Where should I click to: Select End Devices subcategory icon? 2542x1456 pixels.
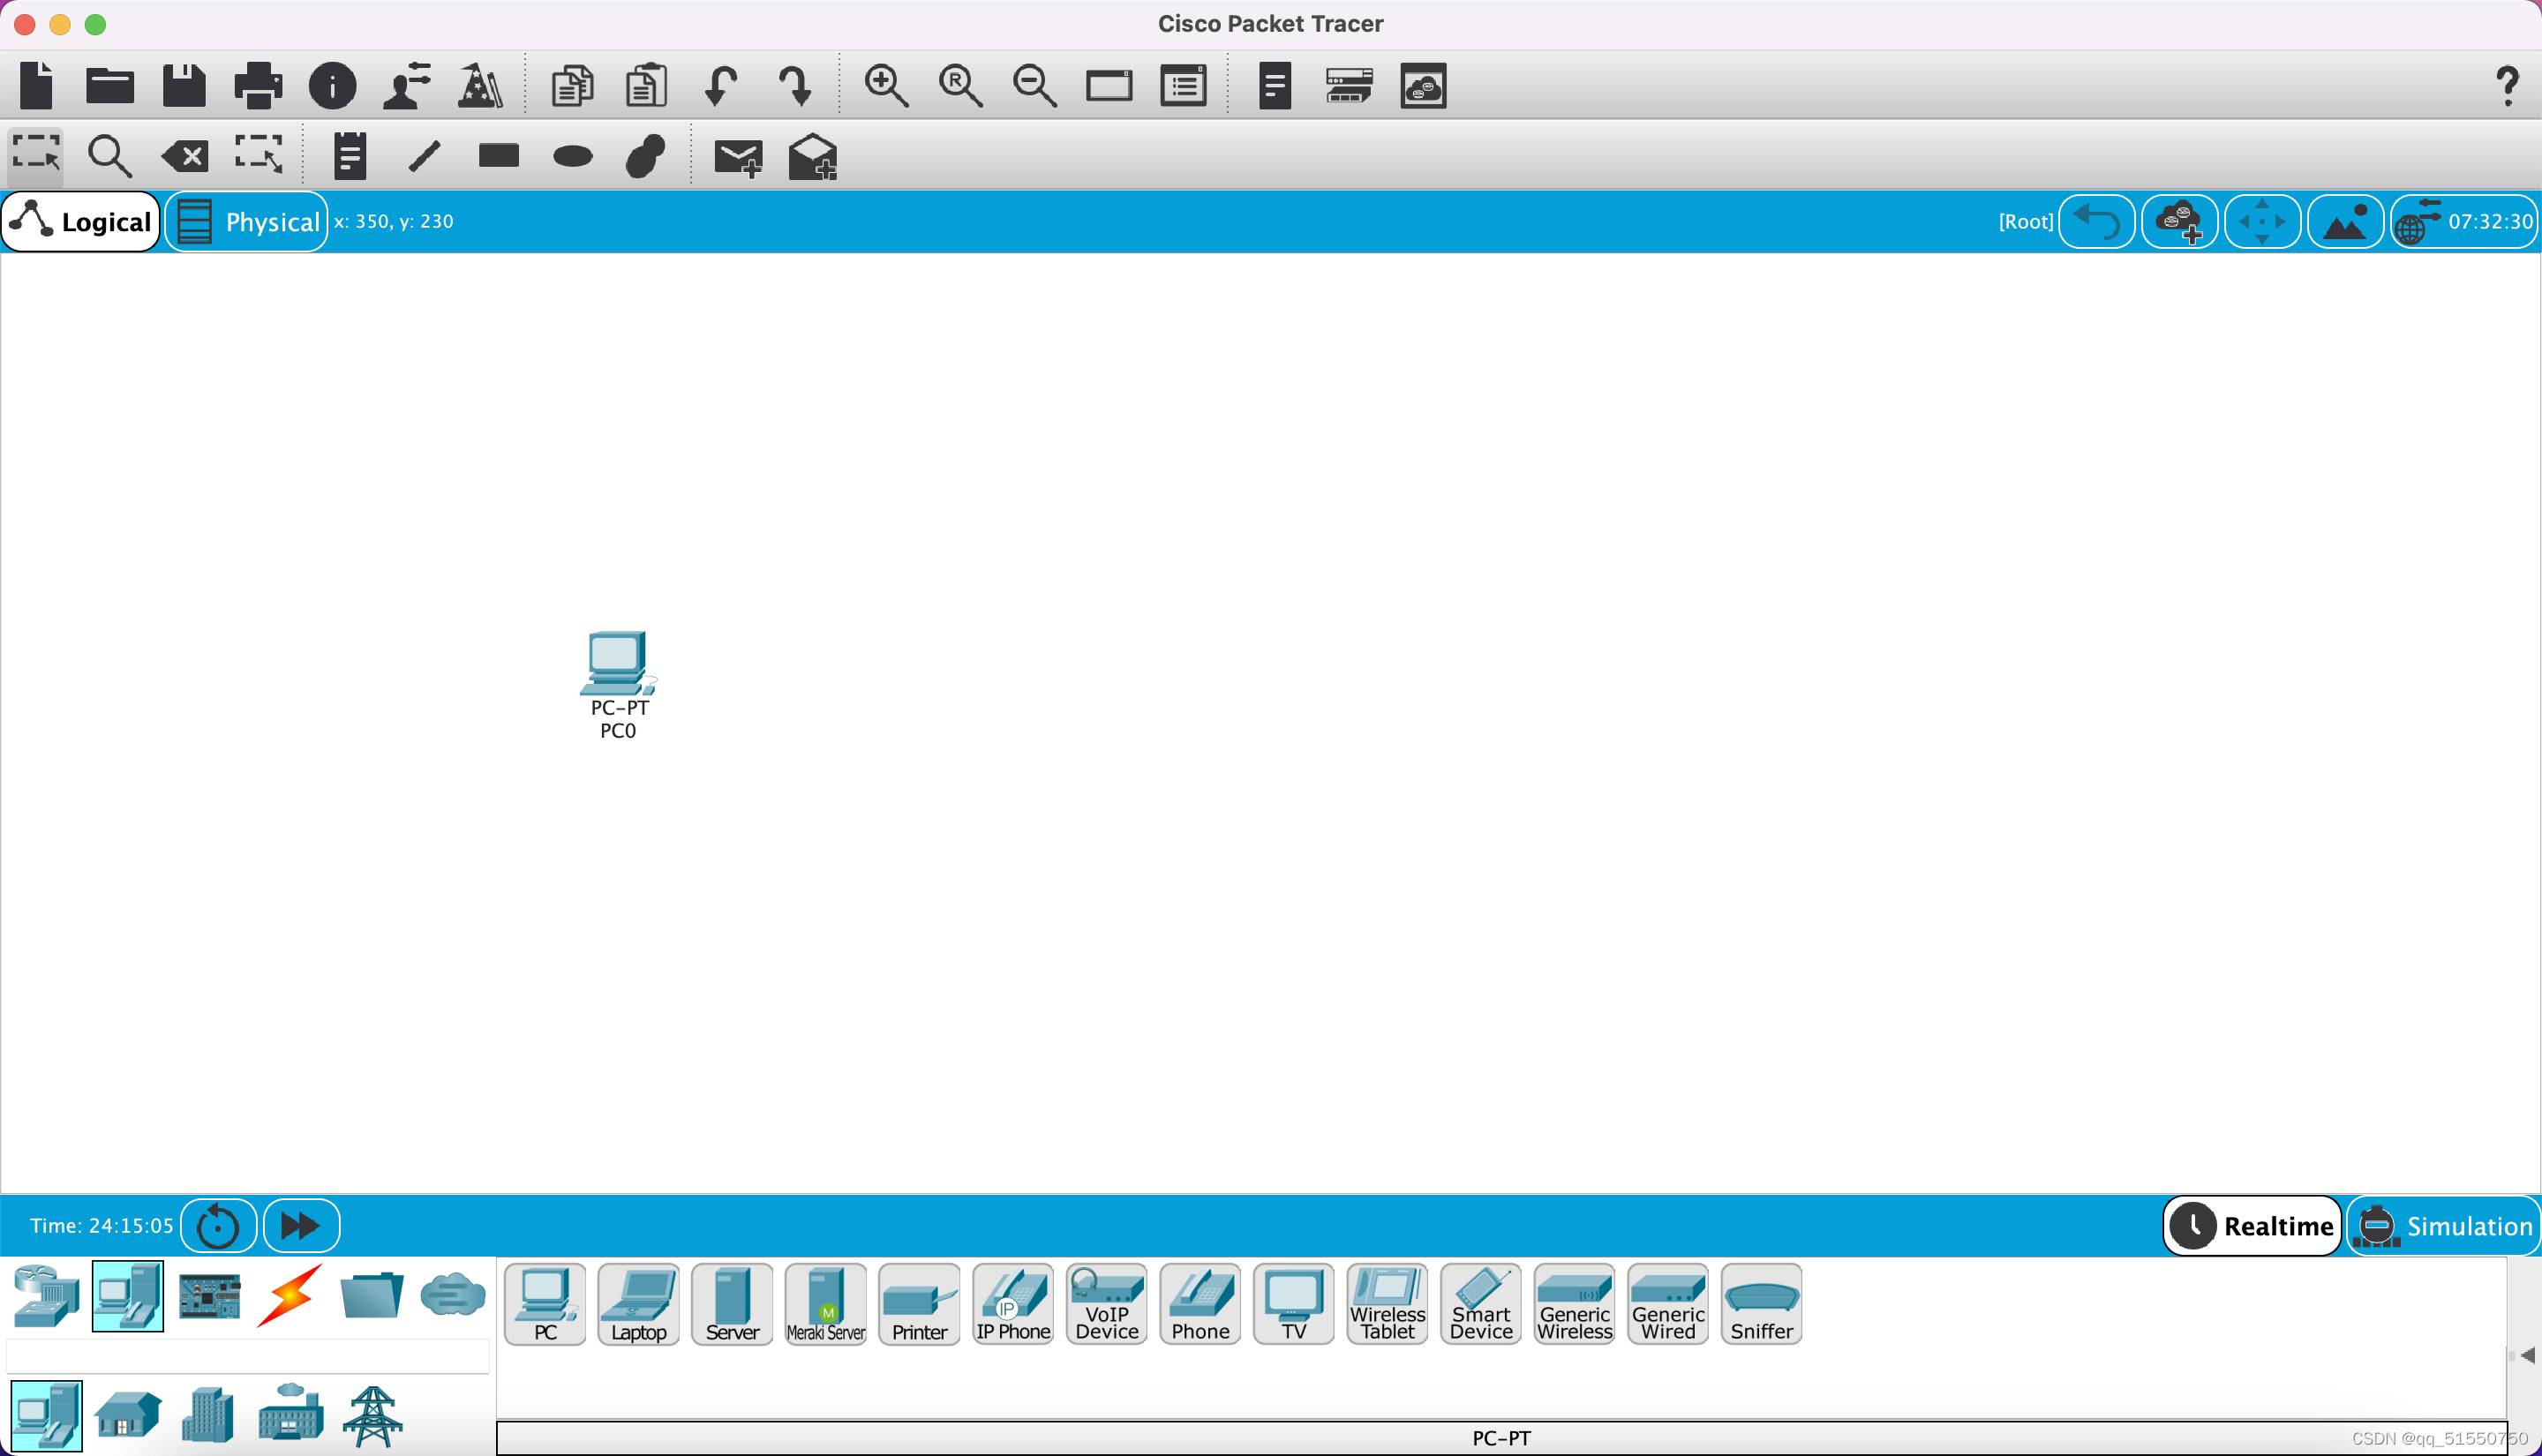pyautogui.click(x=46, y=1416)
